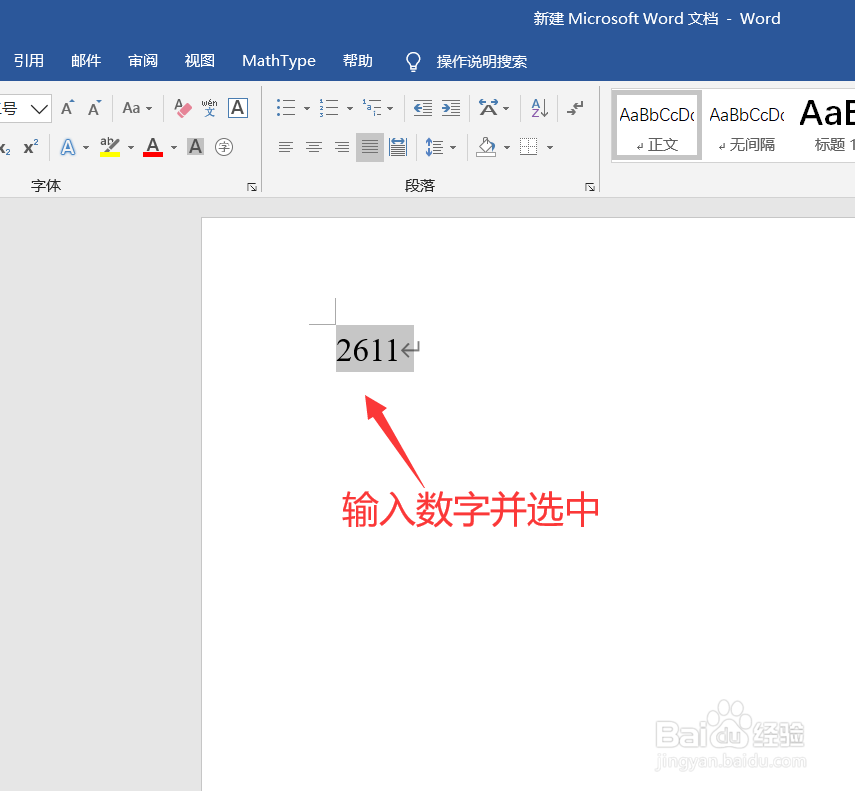This screenshot has height=791, width=855.
Task: Open the 审阅 ribbon tab
Action: coord(143,61)
